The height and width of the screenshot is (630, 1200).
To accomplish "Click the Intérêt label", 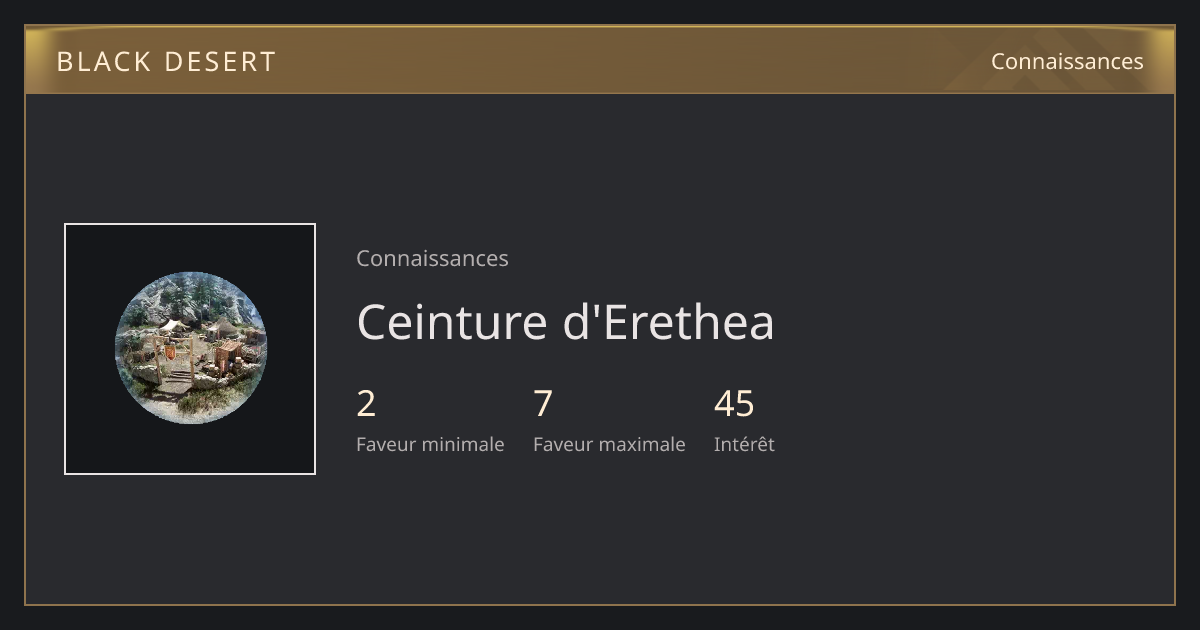I will coord(744,444).
